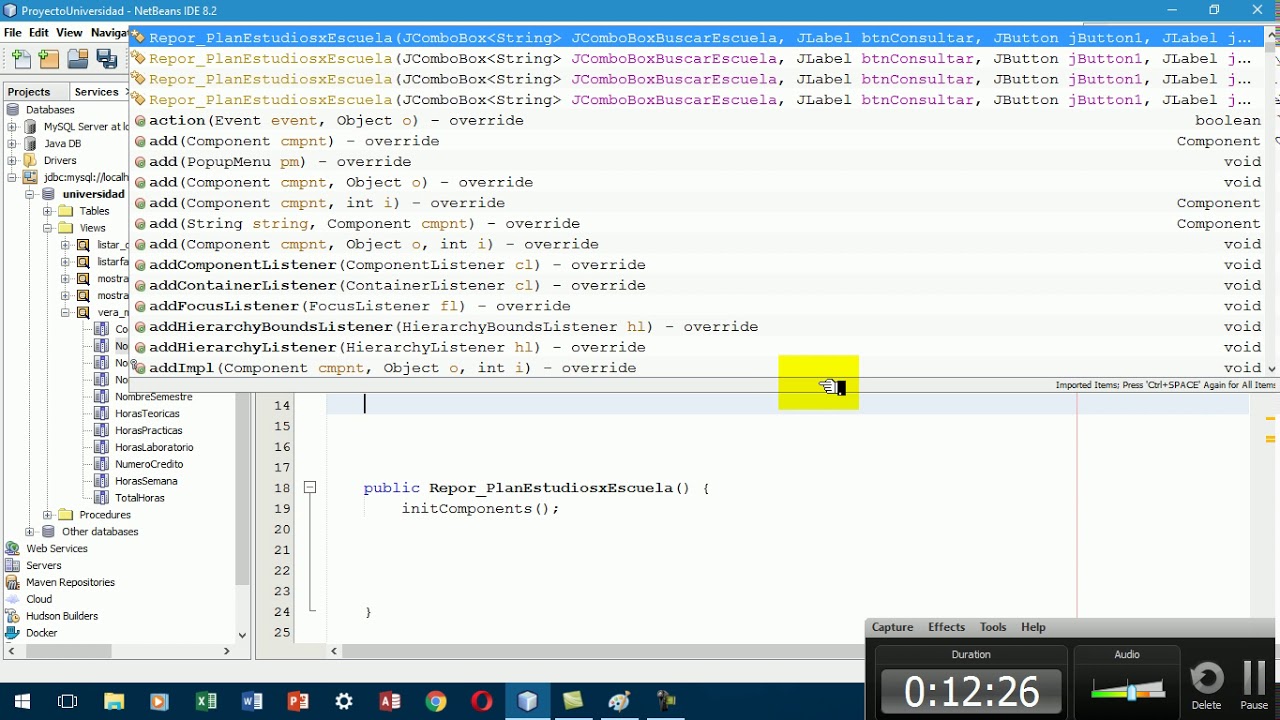The image size is (1280, 720).
Task: Select the HorasSemana column
Action: coord(146,481)
